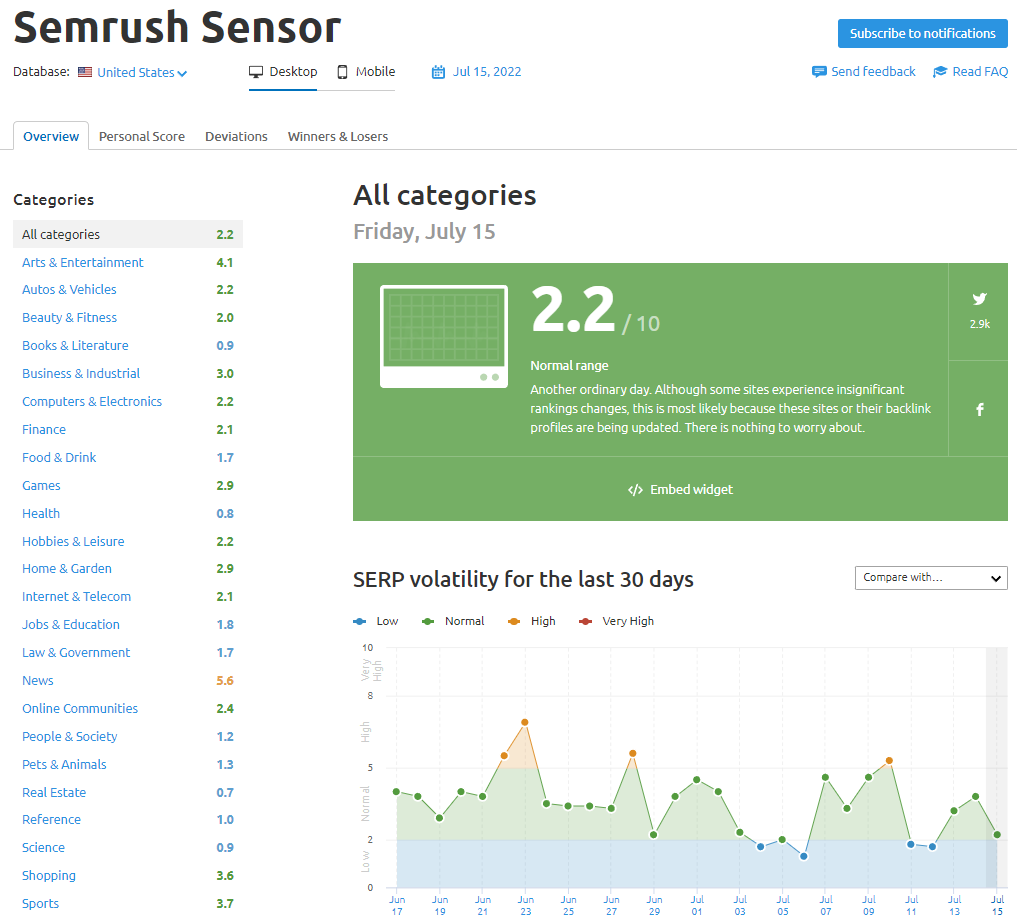The width and height of the screenshot is (1017, 921).
Task: Open the News category
Action: [x=38, y=680]
